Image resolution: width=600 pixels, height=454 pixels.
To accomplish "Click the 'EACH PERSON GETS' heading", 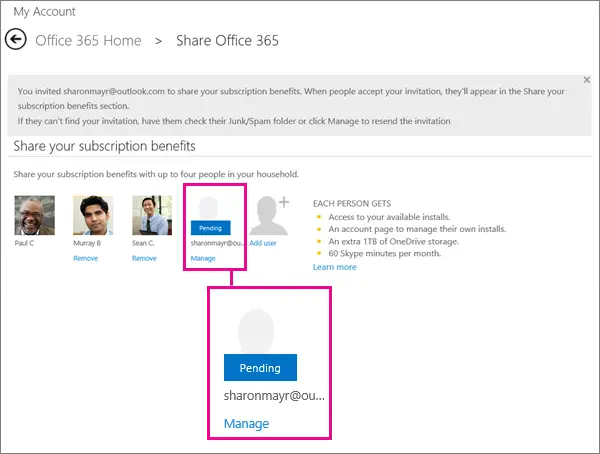I will 352,204.
